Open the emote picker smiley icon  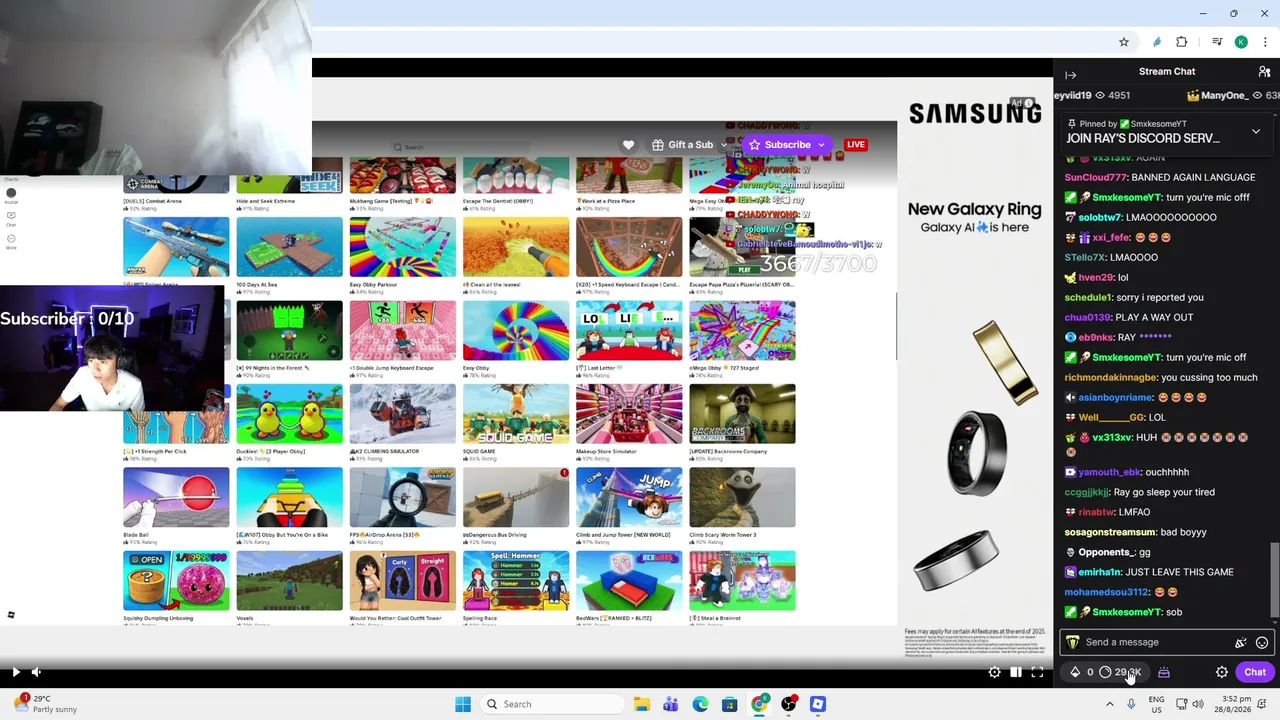(x=1262, y=642)
